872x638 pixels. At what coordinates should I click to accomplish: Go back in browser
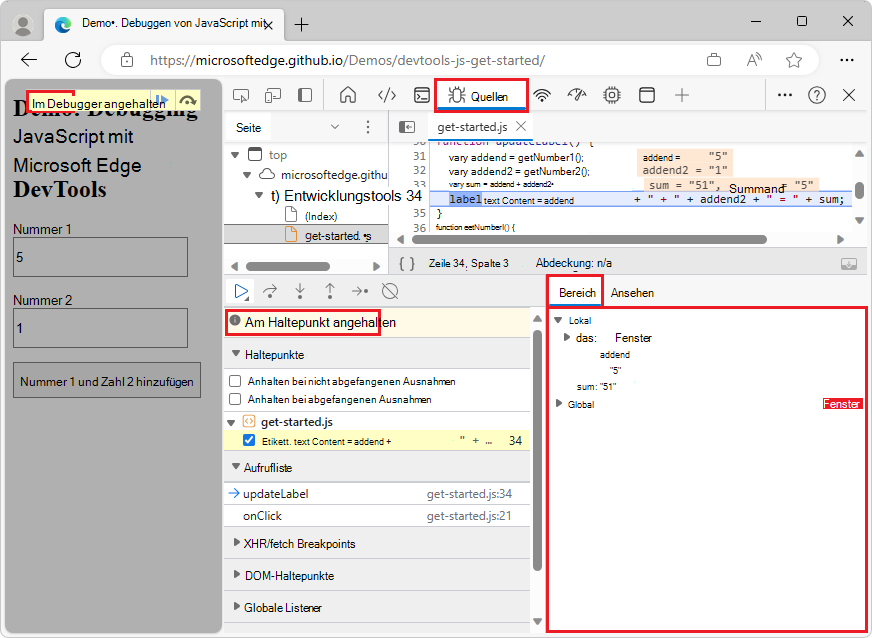[29, 60]
